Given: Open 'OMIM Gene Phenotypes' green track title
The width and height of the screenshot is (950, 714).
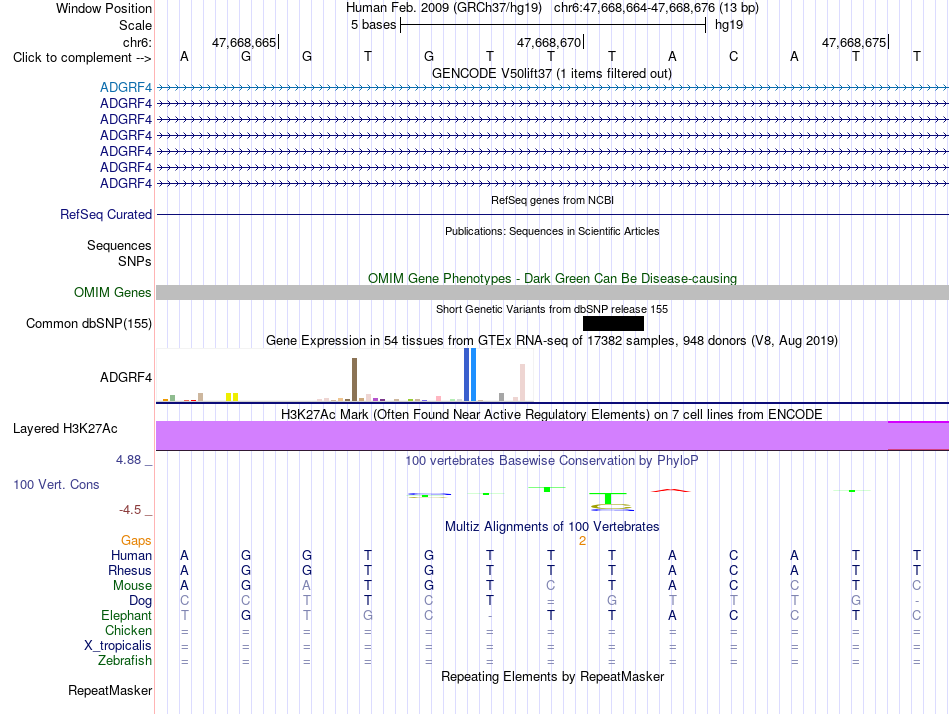Looking at the screenshot, I should tap(553, 278).
